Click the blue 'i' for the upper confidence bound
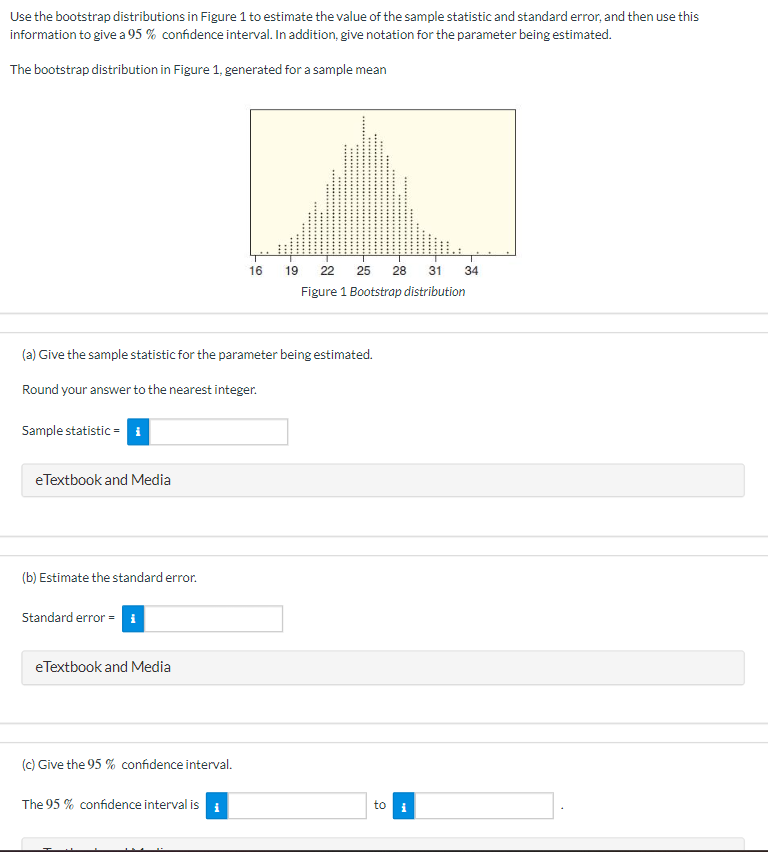 click(402, 805)
